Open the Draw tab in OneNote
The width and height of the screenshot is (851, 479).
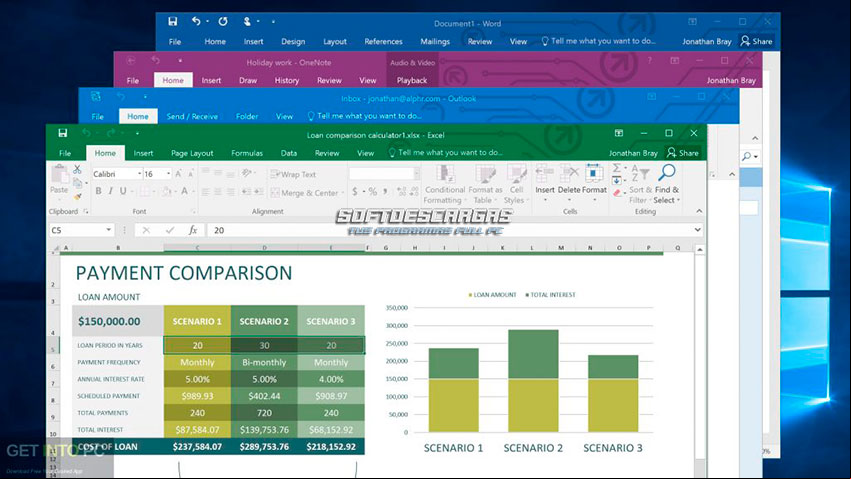coord(248,80)
